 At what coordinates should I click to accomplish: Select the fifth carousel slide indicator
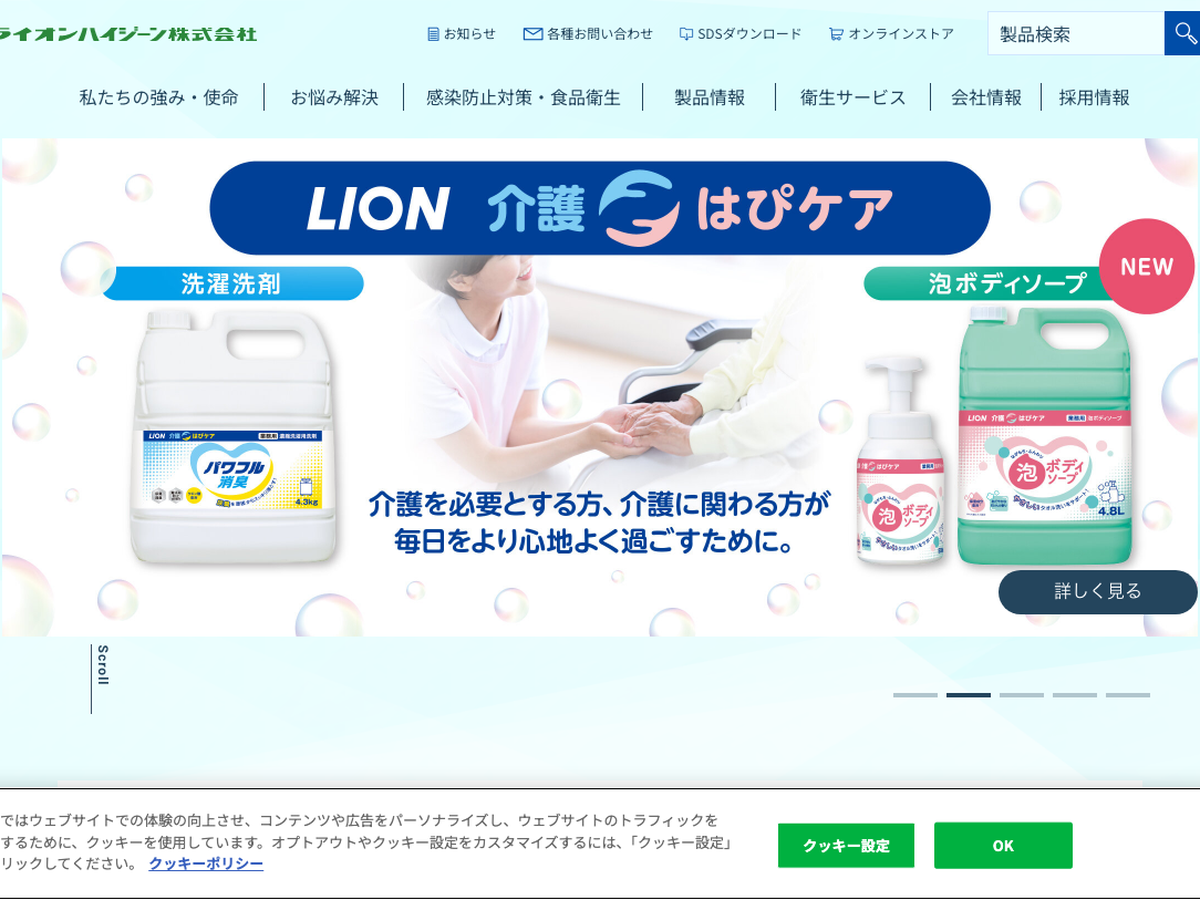coord(1128,695)
